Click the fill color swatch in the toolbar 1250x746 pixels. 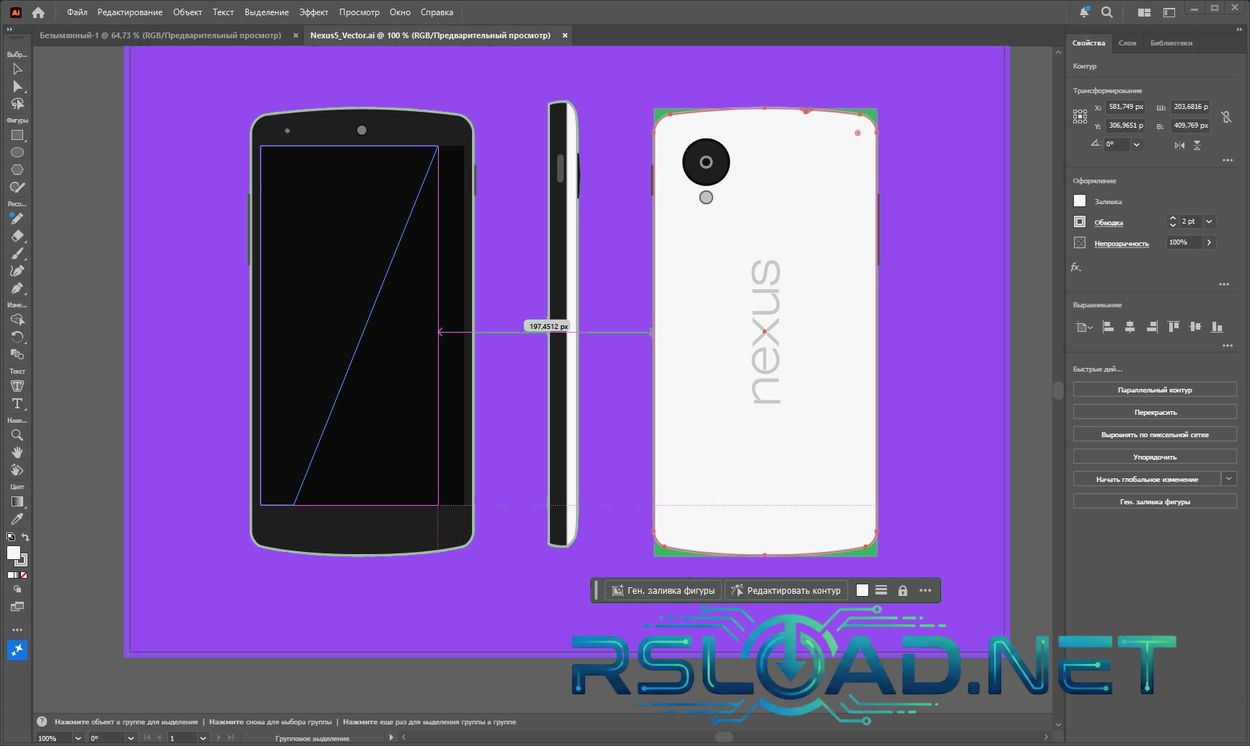(x=14, y=550)
